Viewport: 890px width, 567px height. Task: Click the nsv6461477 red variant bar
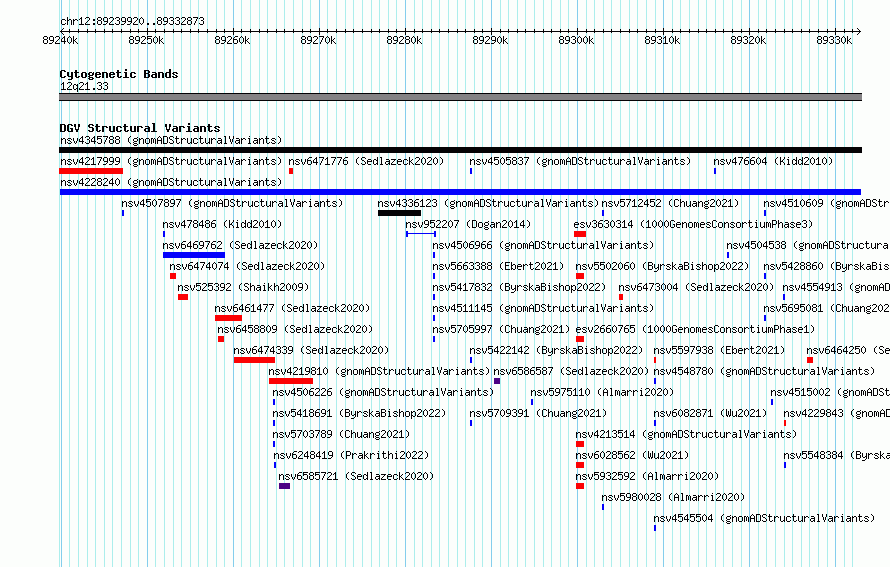pos(228,318)
